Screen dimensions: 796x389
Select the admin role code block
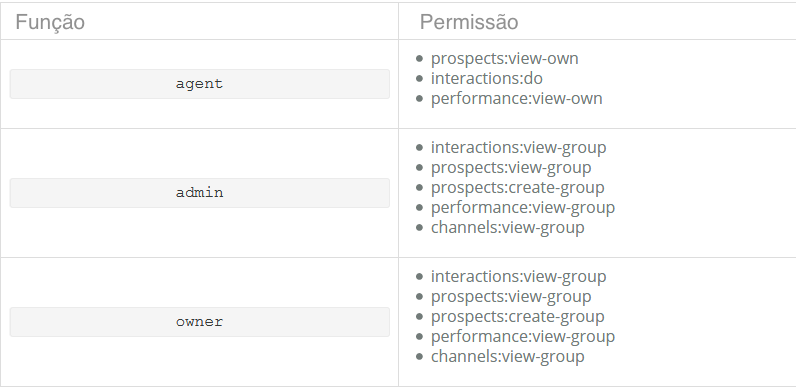point(200,193)
